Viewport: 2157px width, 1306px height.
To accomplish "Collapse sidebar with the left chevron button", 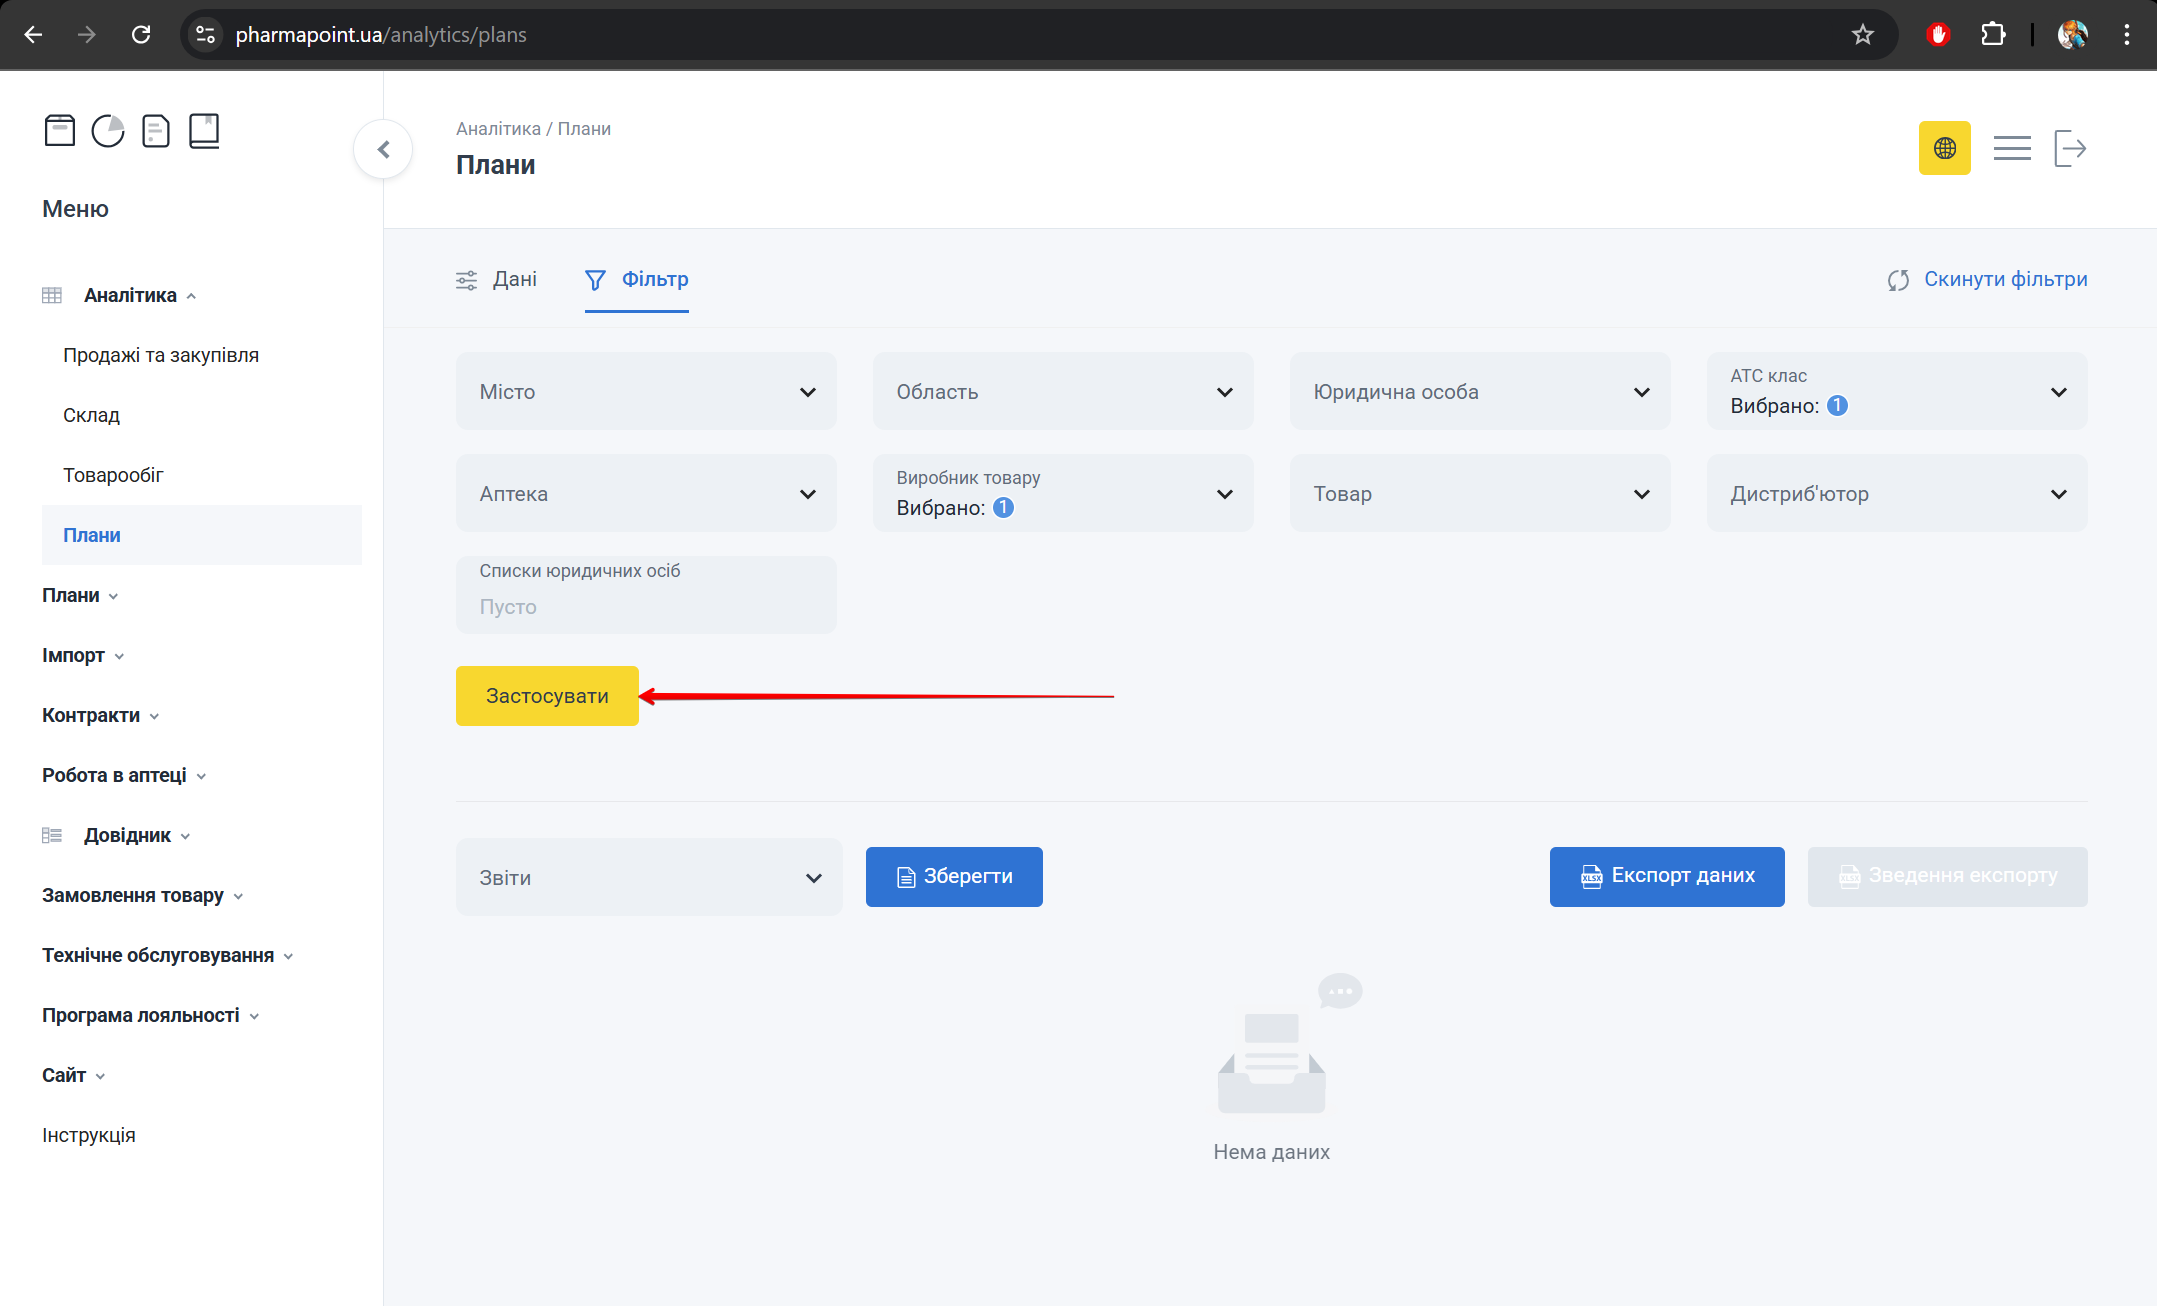I will 383,150.
